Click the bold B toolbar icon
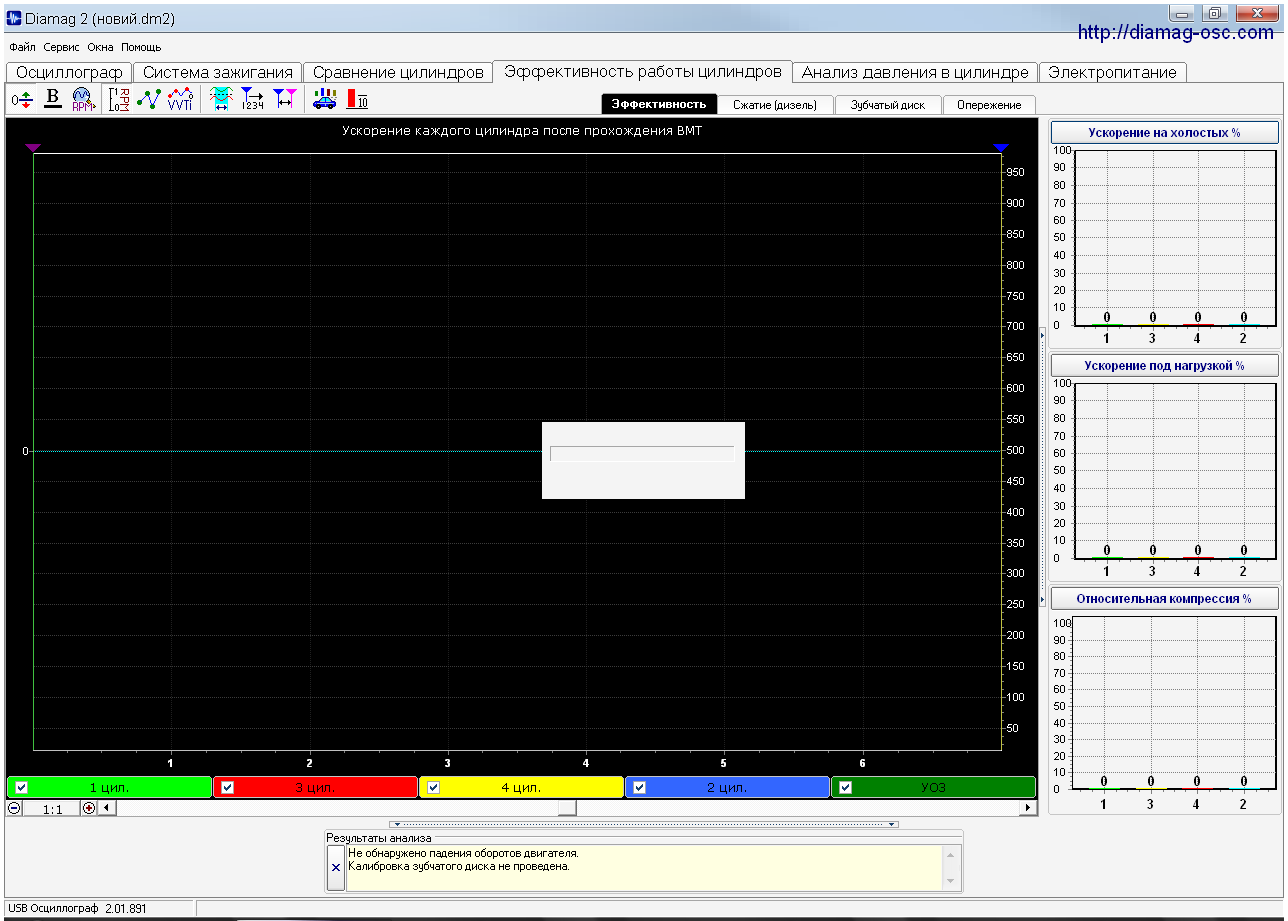 pos(53,99)
